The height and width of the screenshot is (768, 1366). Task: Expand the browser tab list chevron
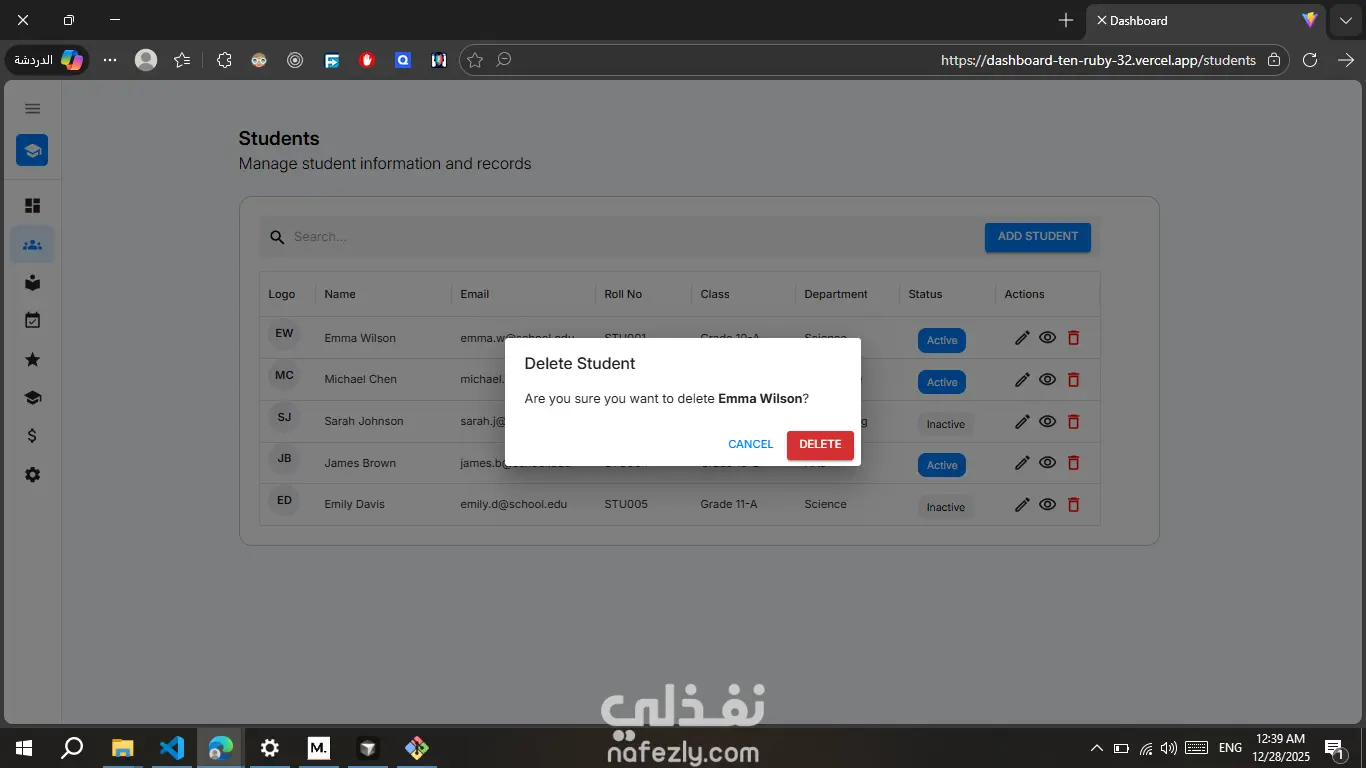pos(1346,20)
